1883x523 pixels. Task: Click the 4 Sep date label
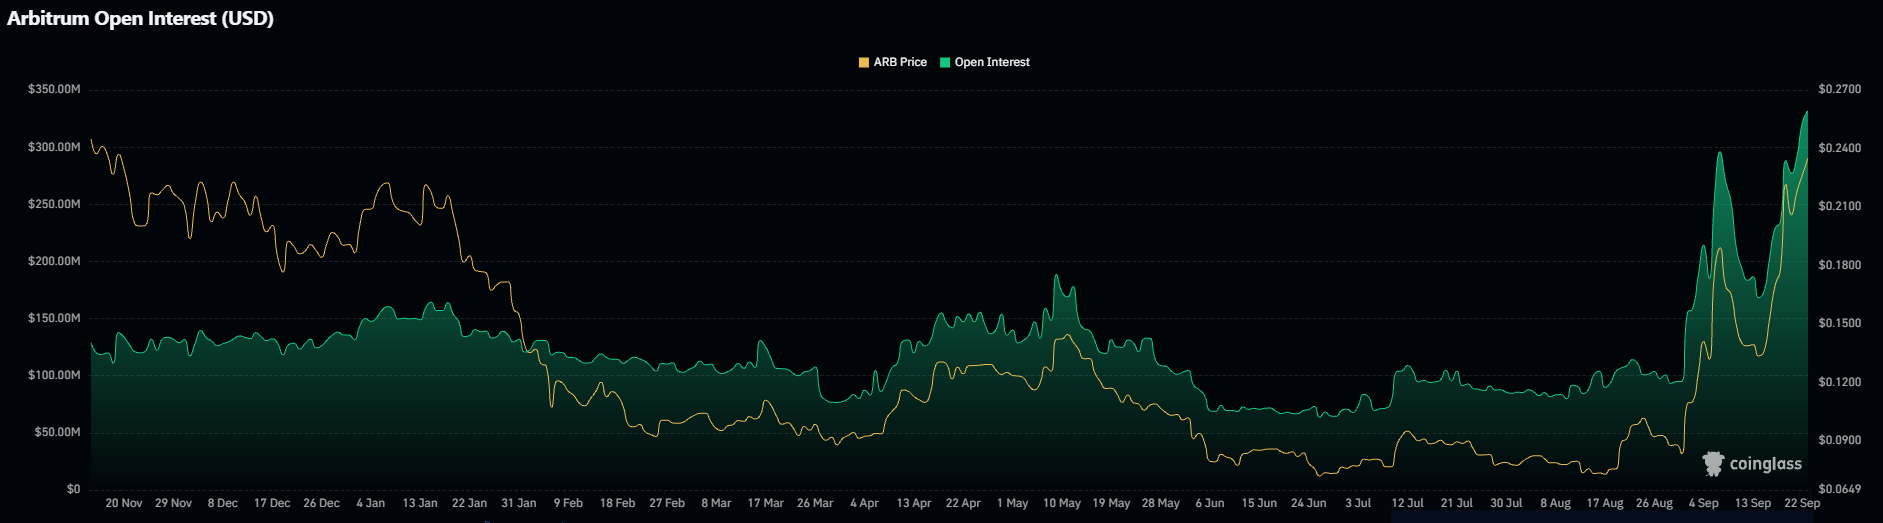tap(1704, 503)
